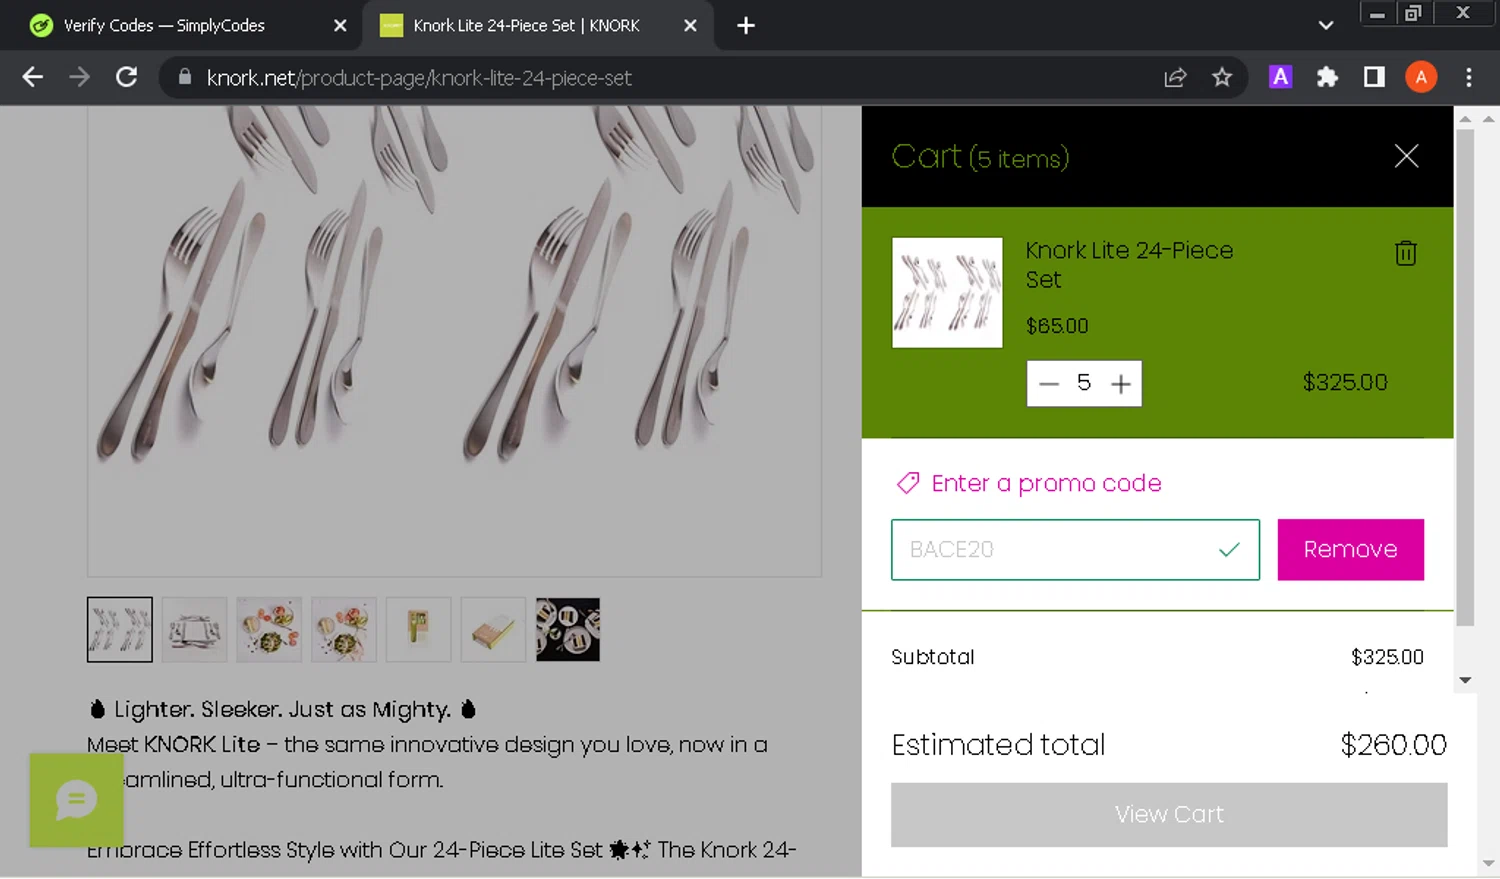Increase item quantity with plus
The height and width of the screenshot is (879, 1500).
[1121, 384]
